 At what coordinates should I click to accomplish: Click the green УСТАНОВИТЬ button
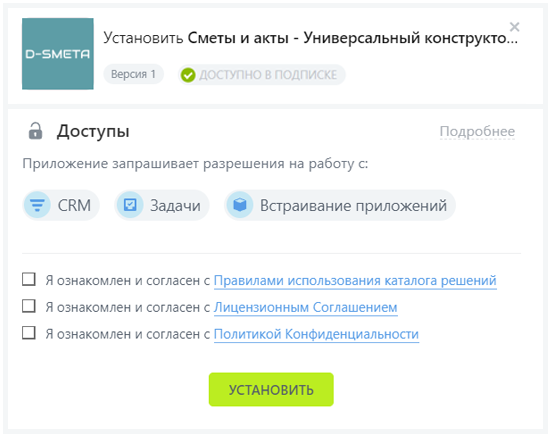(x=271, y=390)
